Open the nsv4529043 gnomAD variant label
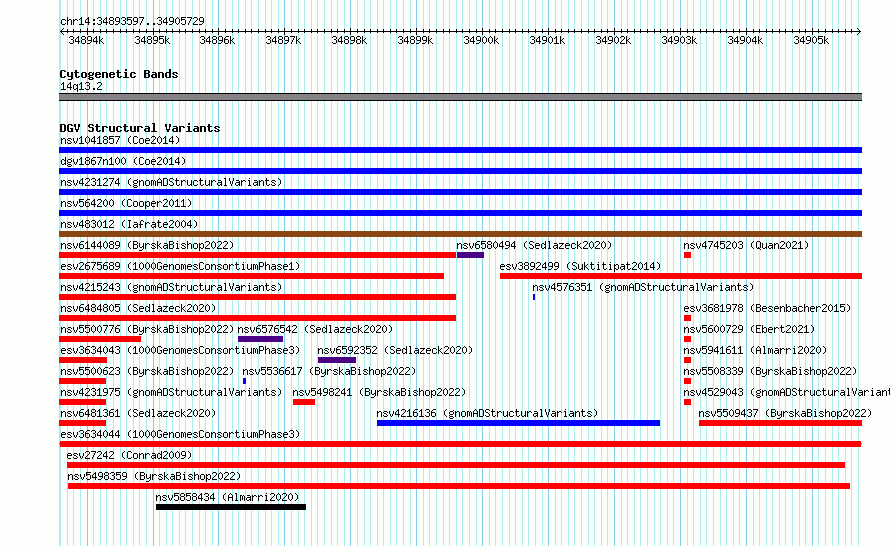 pyautogui.click(x=787, y=392)
